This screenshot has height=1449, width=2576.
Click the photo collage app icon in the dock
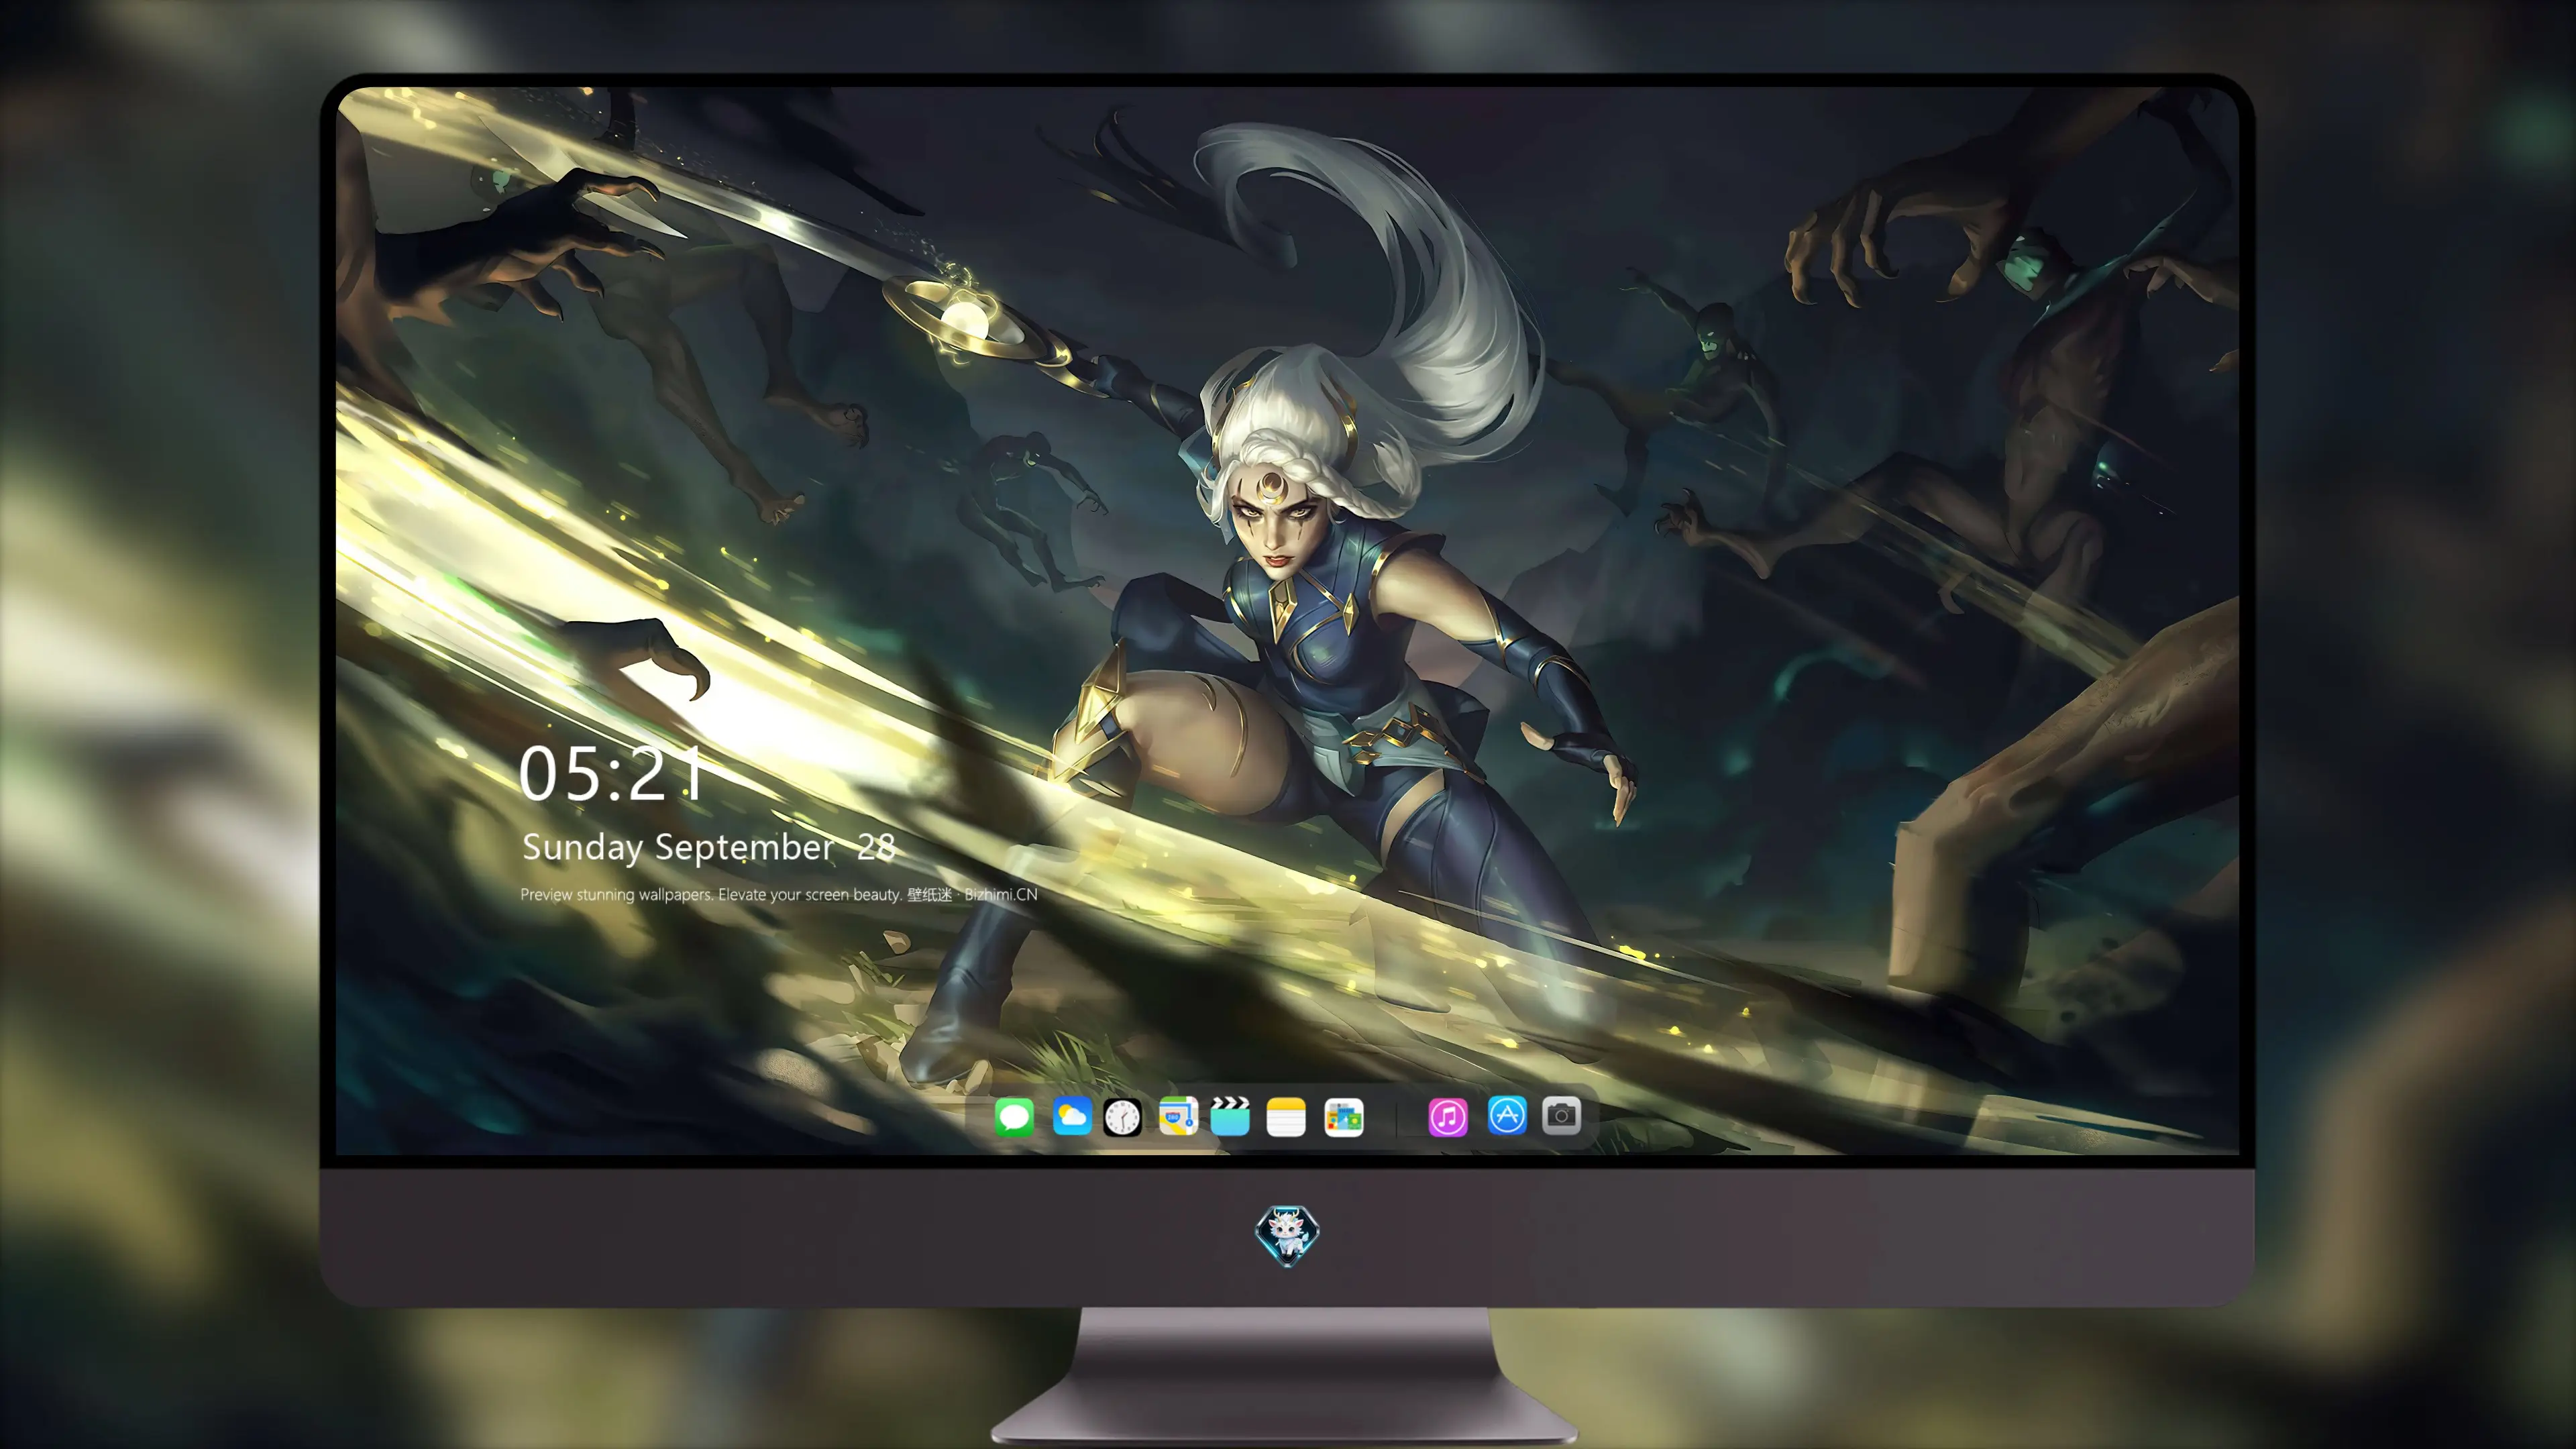[x=1344, y=1117]
